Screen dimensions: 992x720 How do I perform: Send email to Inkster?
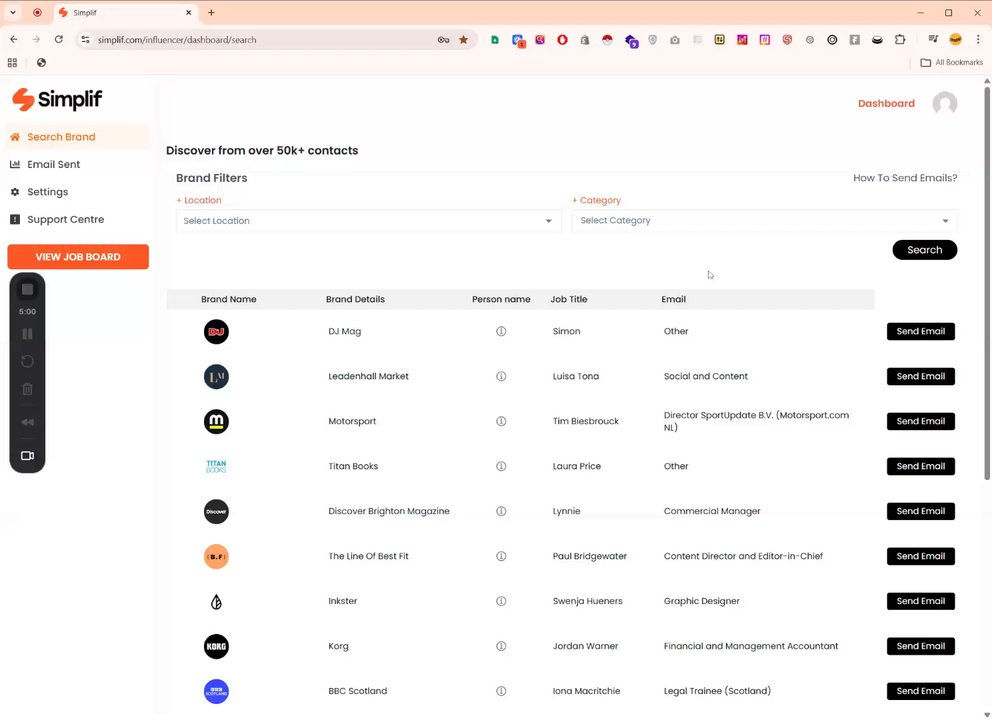[x=921, y=601]
